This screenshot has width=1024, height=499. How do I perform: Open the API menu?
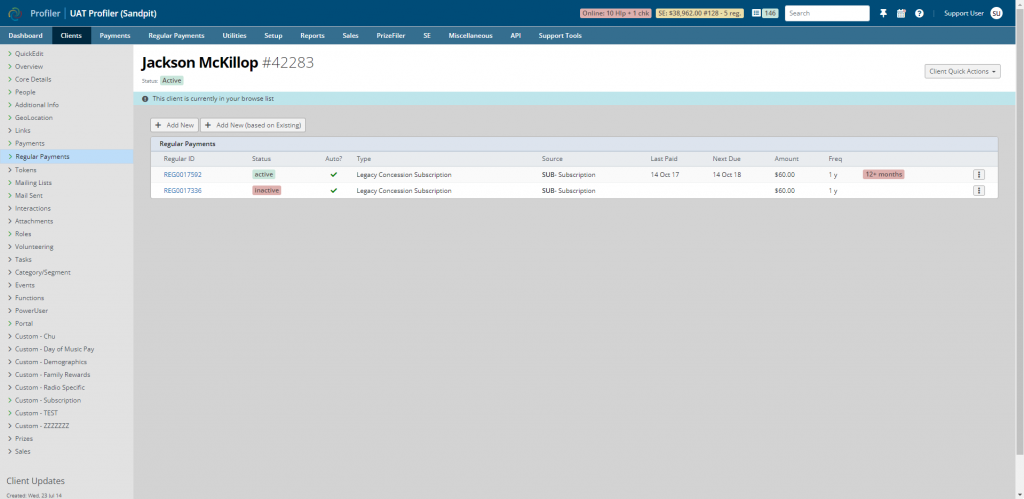coord(516,35)
